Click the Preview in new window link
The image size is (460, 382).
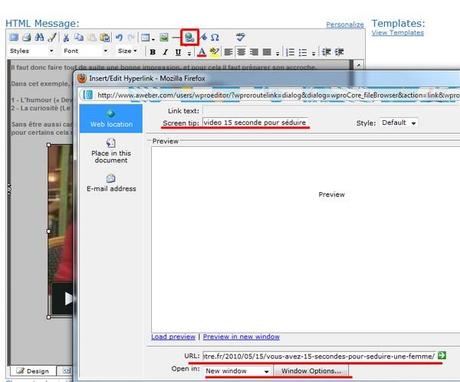click(241, 337)
